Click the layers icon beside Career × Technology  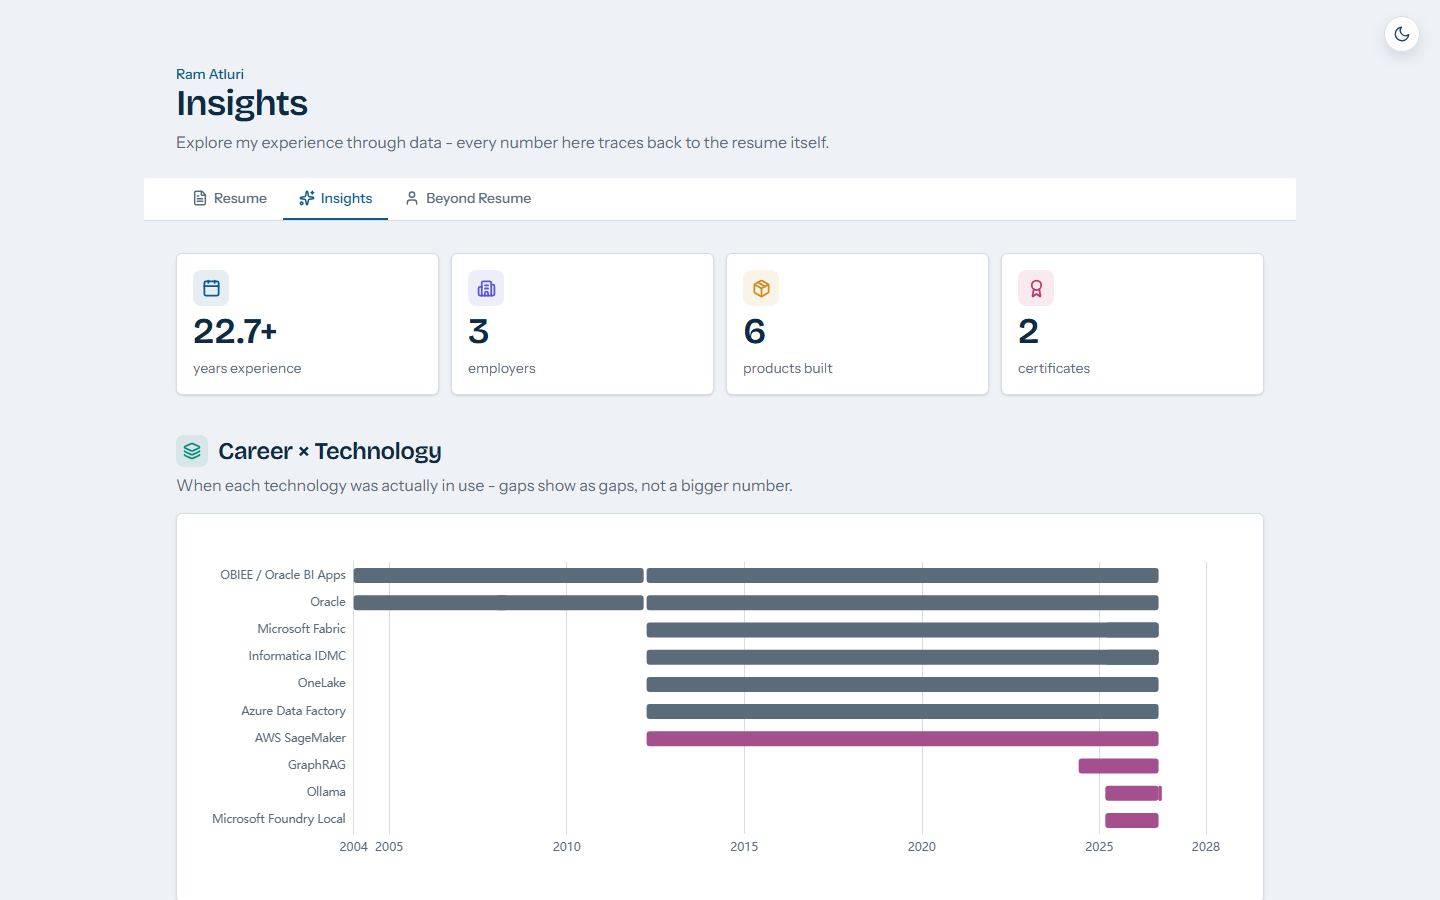pos(192,451)
